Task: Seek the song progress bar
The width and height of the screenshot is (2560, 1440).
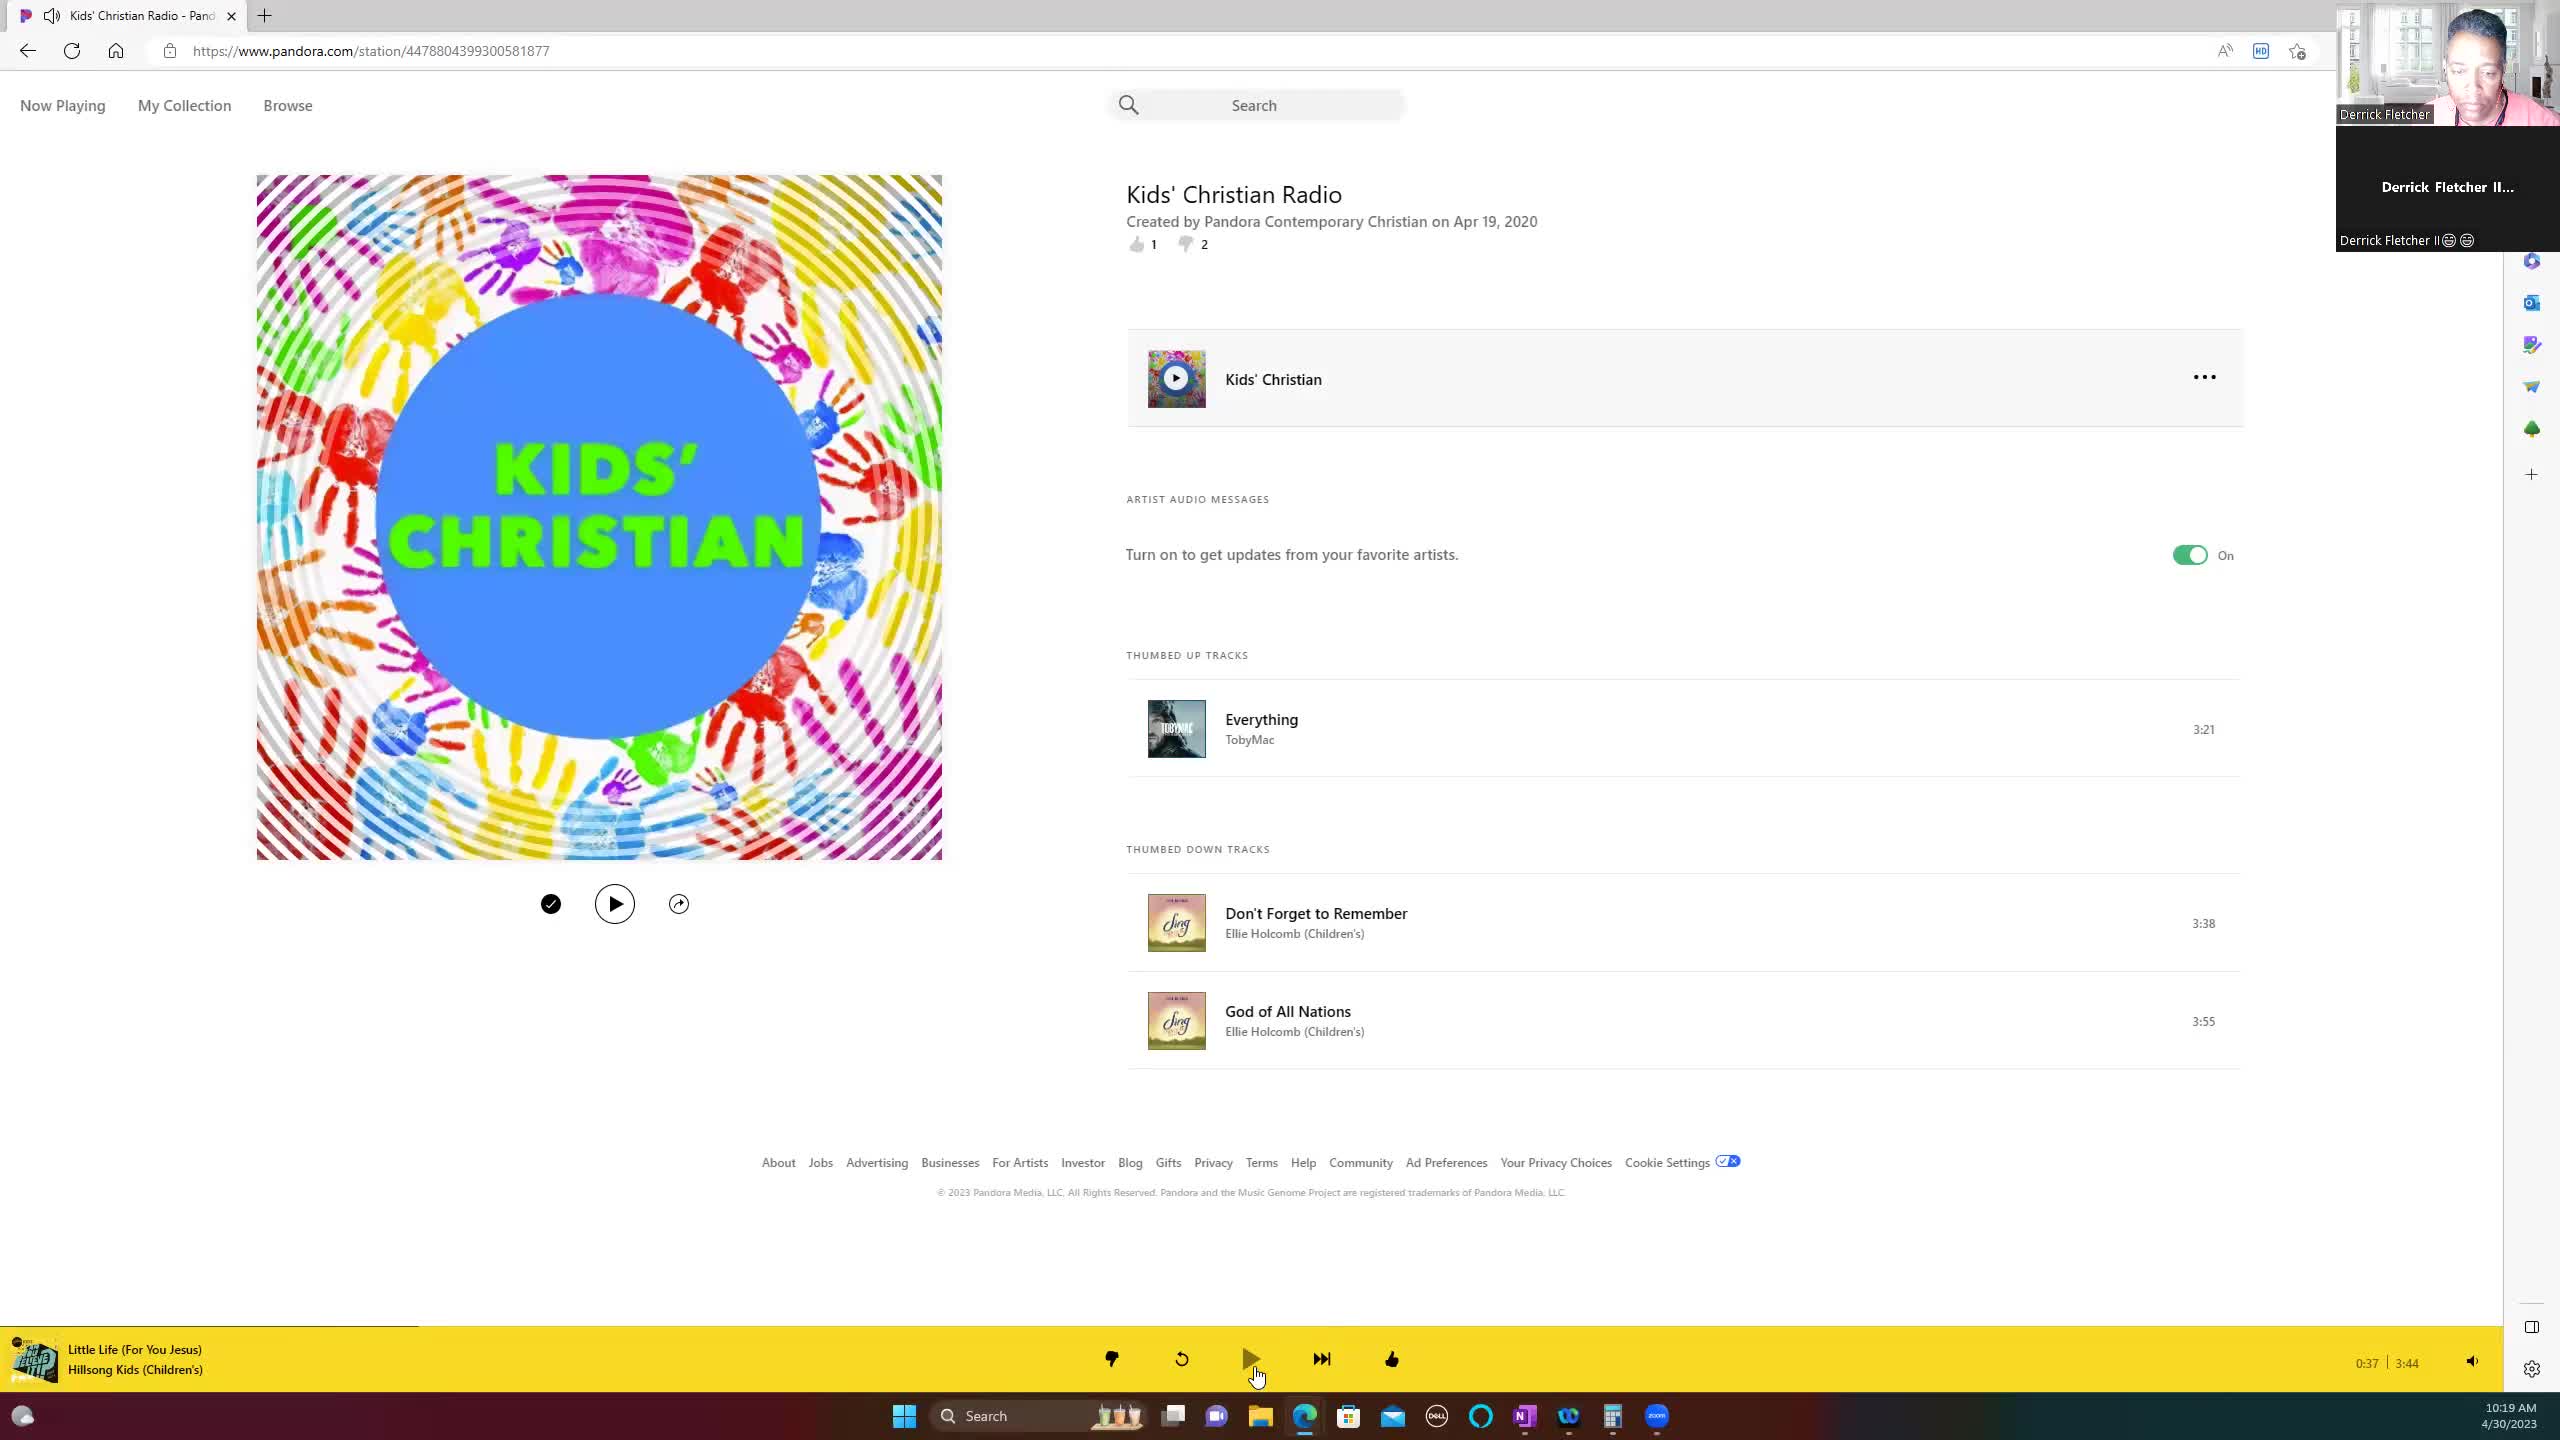Action: 1251,1326
